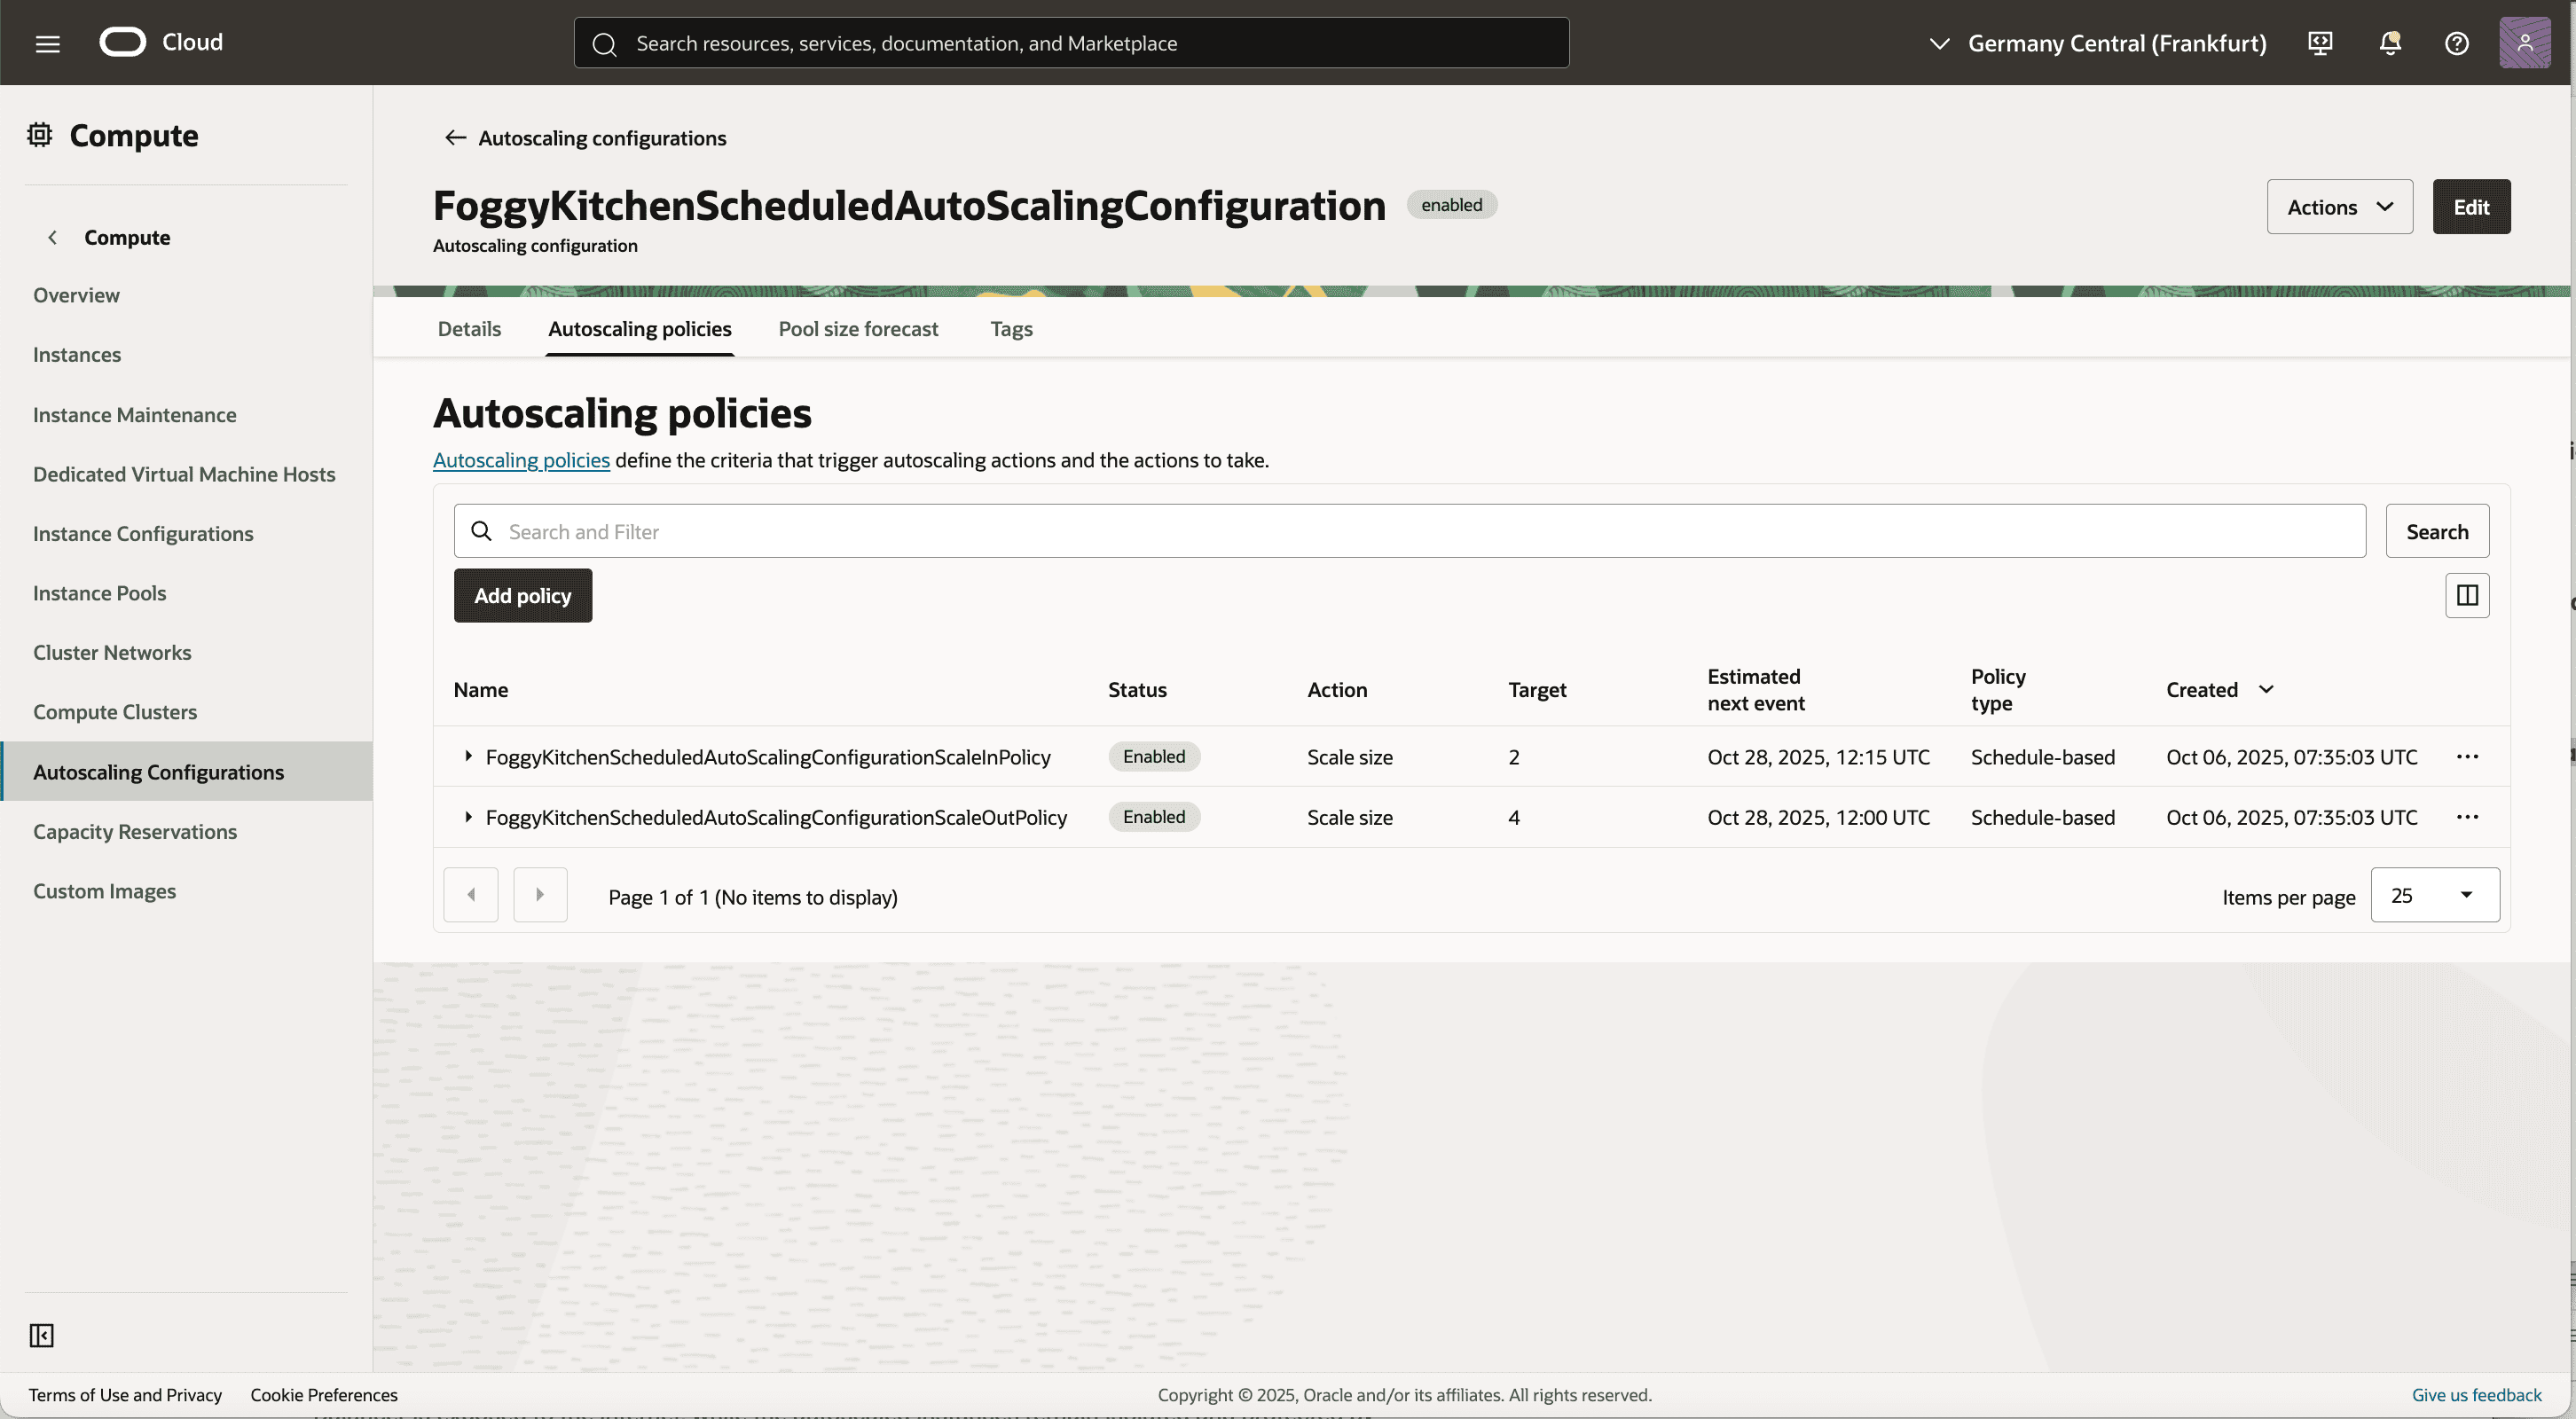Open Terms of Use and Privacy
The height and width of the screenshot is (1419, 2576).
tap(125, 1395)
